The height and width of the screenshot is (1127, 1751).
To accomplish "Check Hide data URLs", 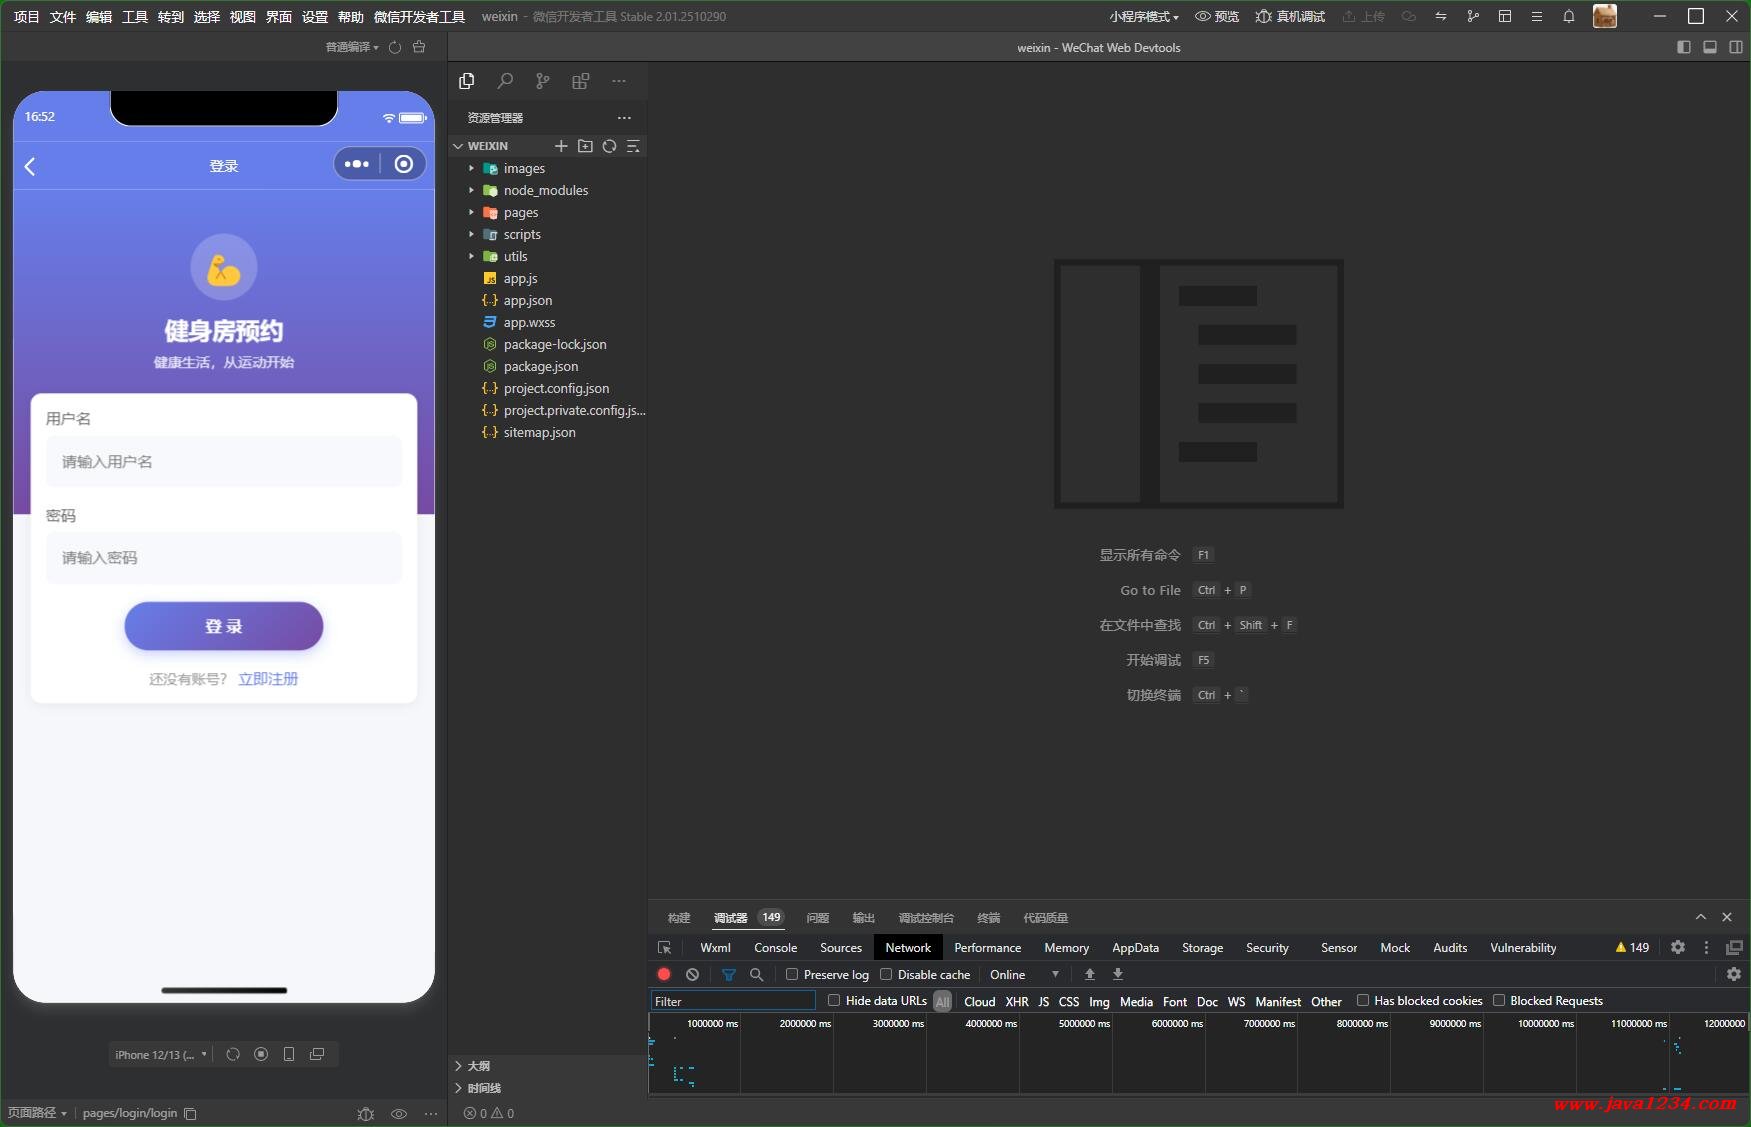I will [834, 1000].
